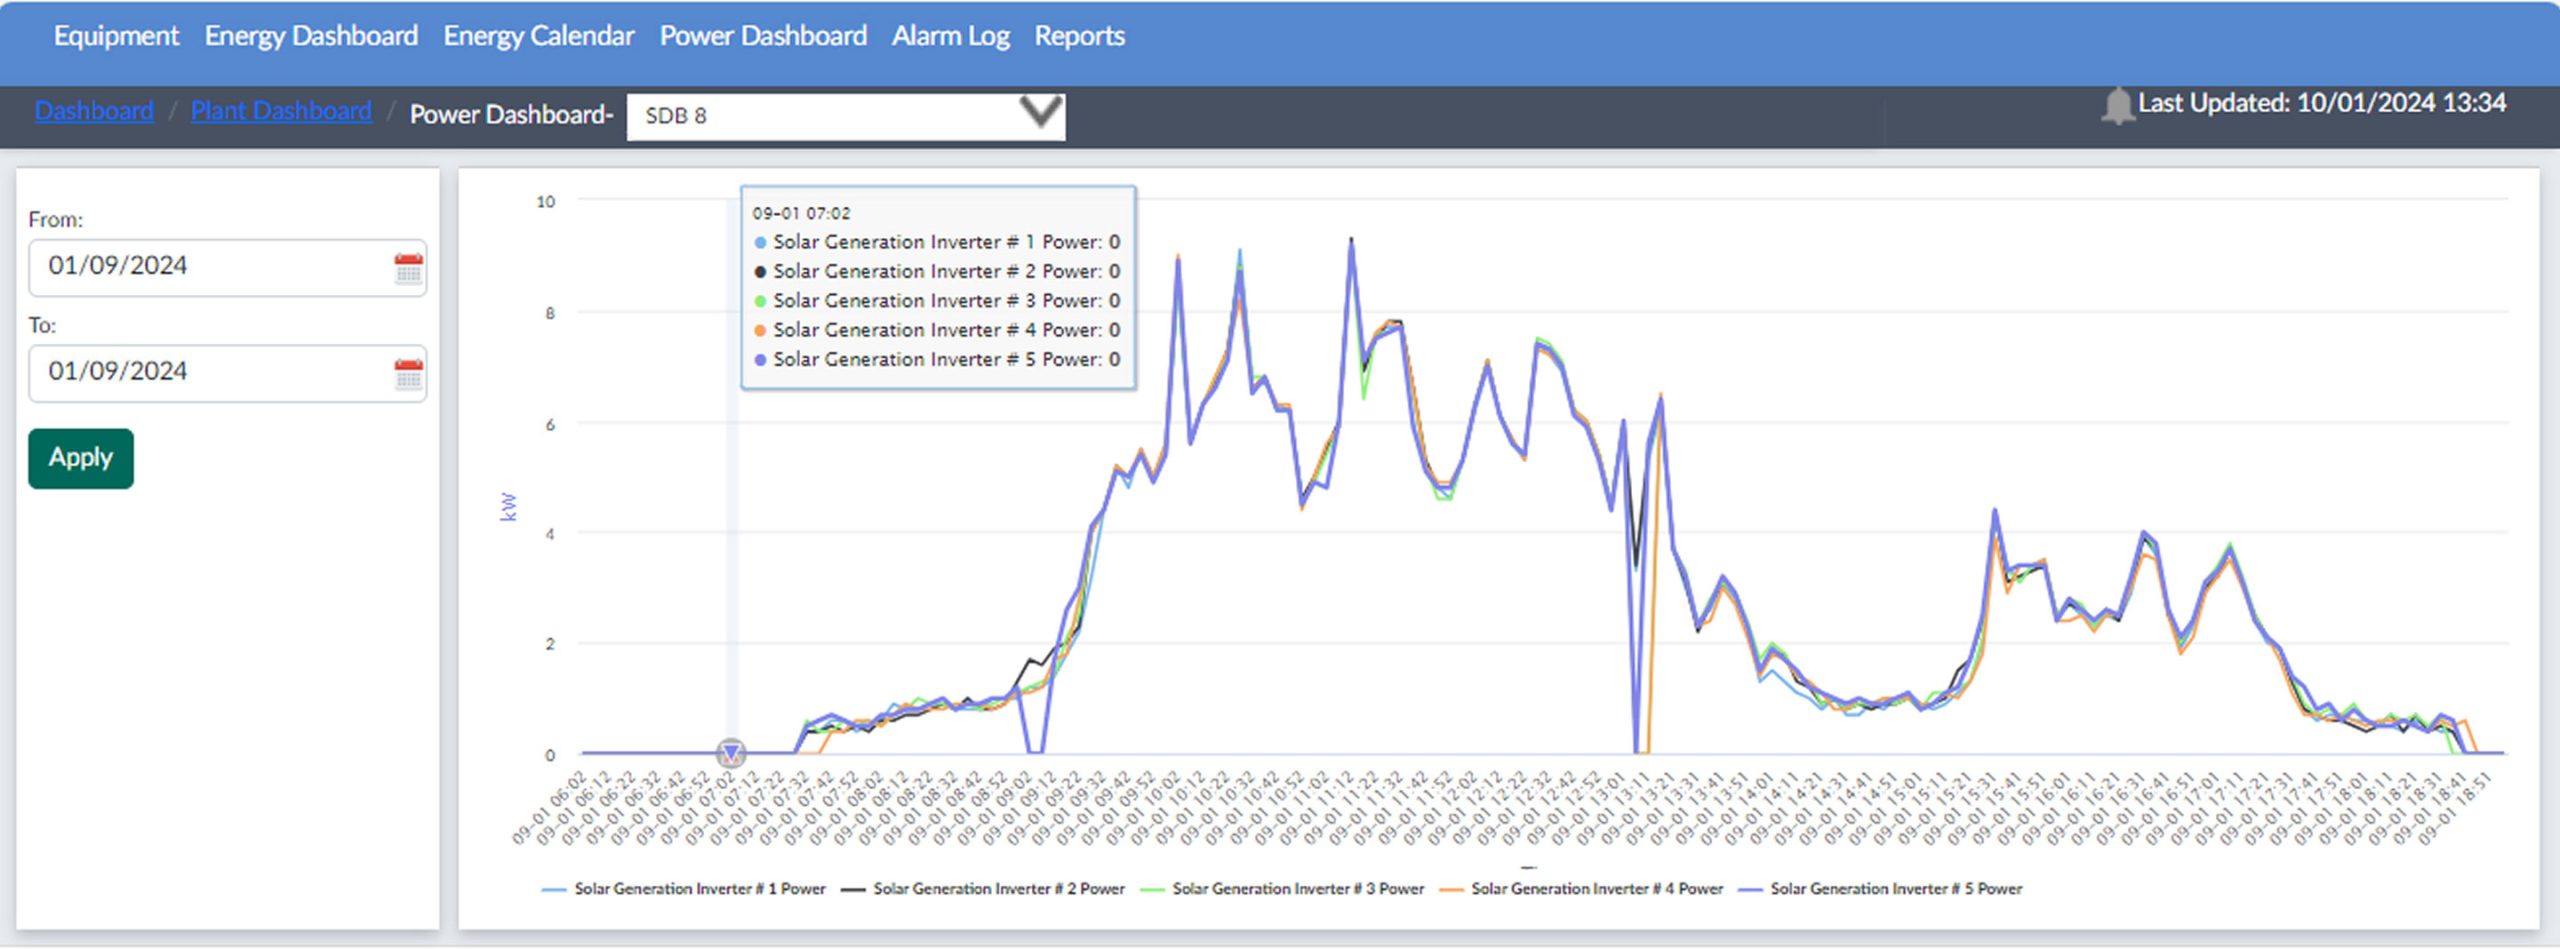Open the Equipment menu
The width and height of the screenshot is (2560, 949).
(x=116, y=36)
